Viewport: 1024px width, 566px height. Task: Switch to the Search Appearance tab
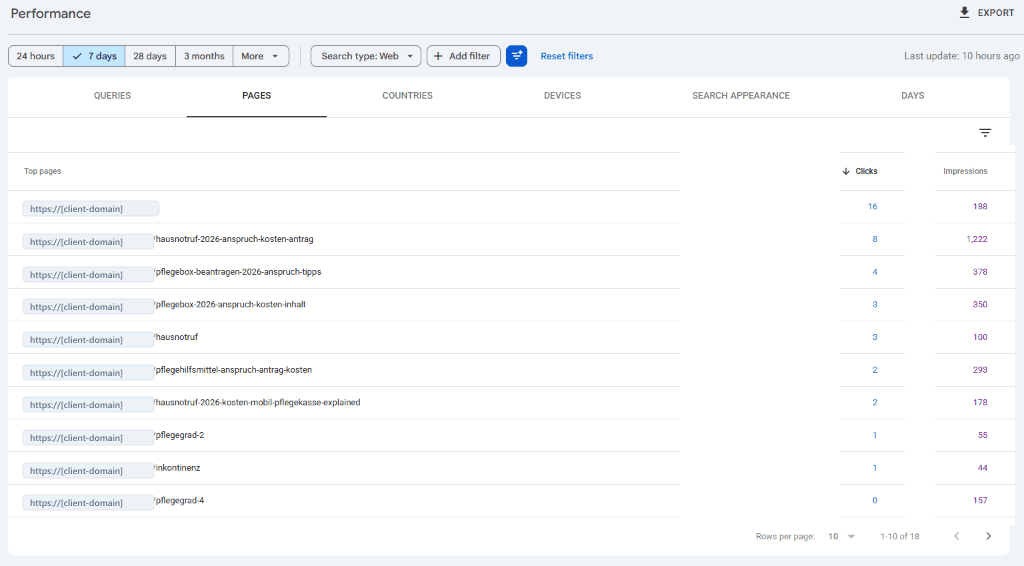click(741, 95)
